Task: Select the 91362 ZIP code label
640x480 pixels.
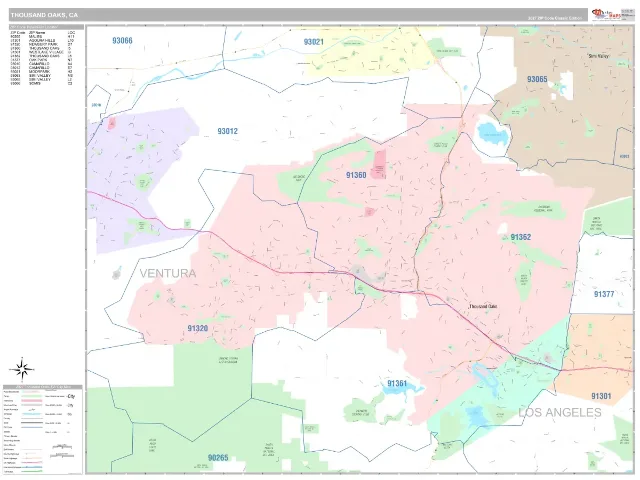Action: (x=521, y=237)
